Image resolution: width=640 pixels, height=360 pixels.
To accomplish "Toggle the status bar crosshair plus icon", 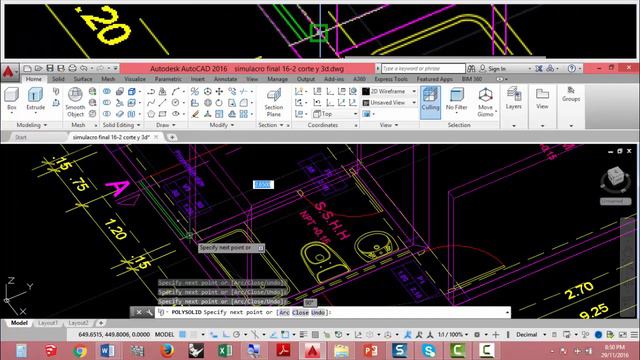I will [x=496, y=334].
